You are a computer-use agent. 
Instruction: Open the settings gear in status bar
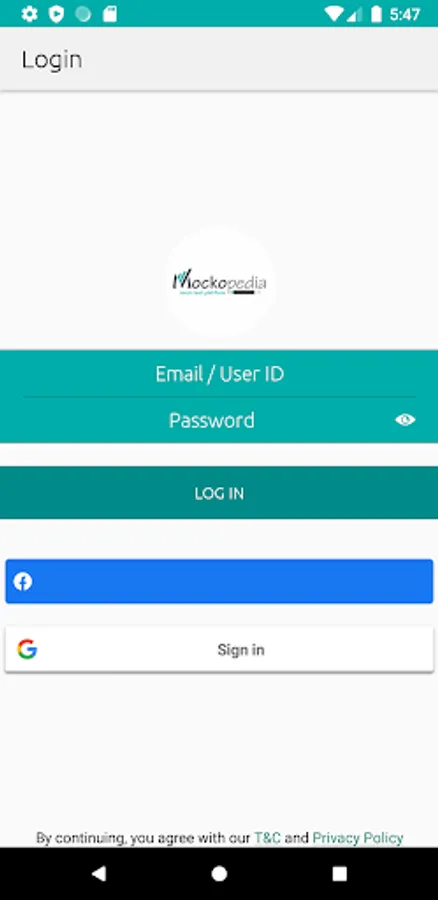[x=29, y=14]
